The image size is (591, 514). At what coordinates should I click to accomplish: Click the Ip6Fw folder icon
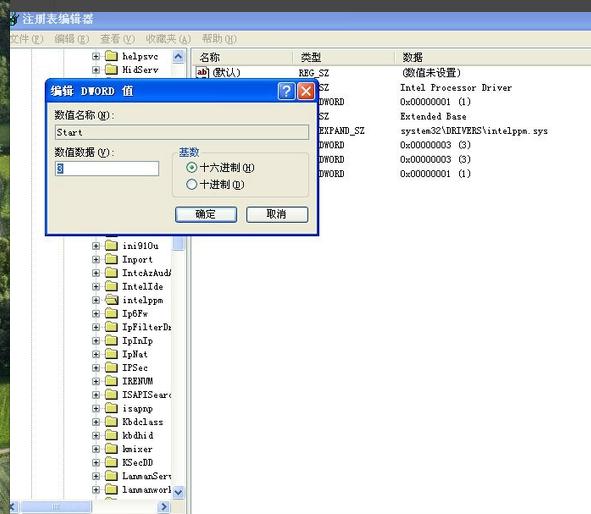tap(111, 313)
